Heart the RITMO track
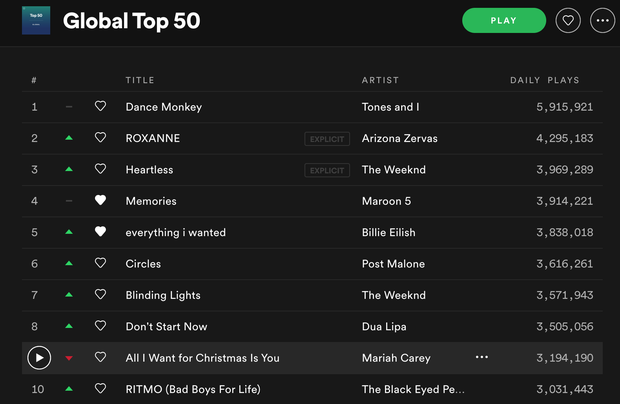The height and width of the screenshot is (404, 620). coord(100,389)
